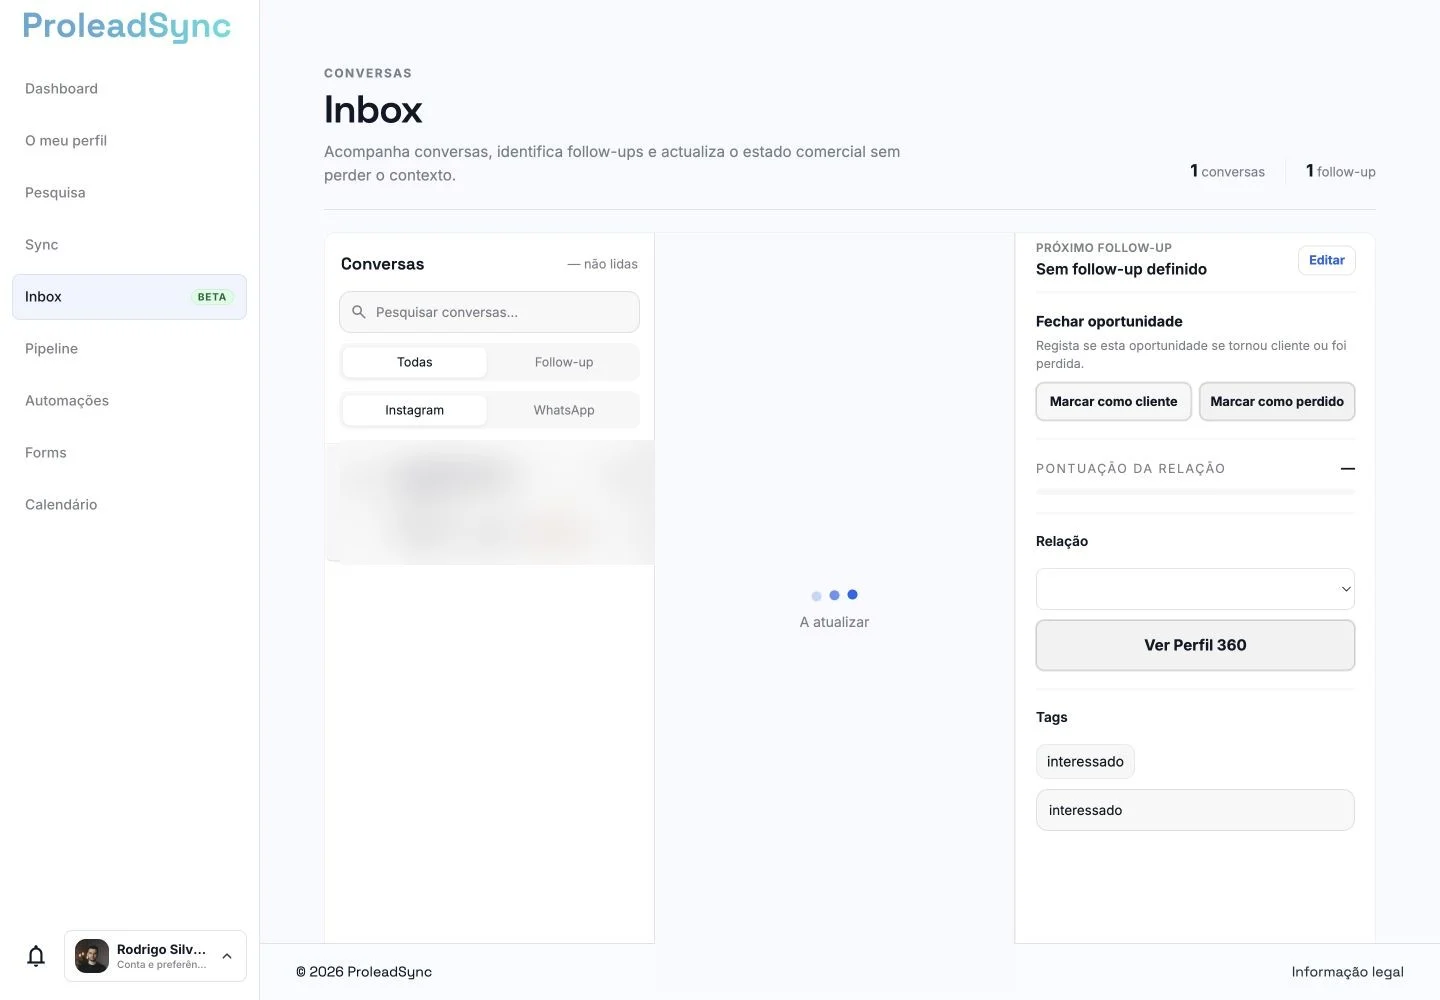Viewport: 1440px width, 1000px height.
Task: Click the 1 follow-up counter
Action: click(x=1341, y=171)
